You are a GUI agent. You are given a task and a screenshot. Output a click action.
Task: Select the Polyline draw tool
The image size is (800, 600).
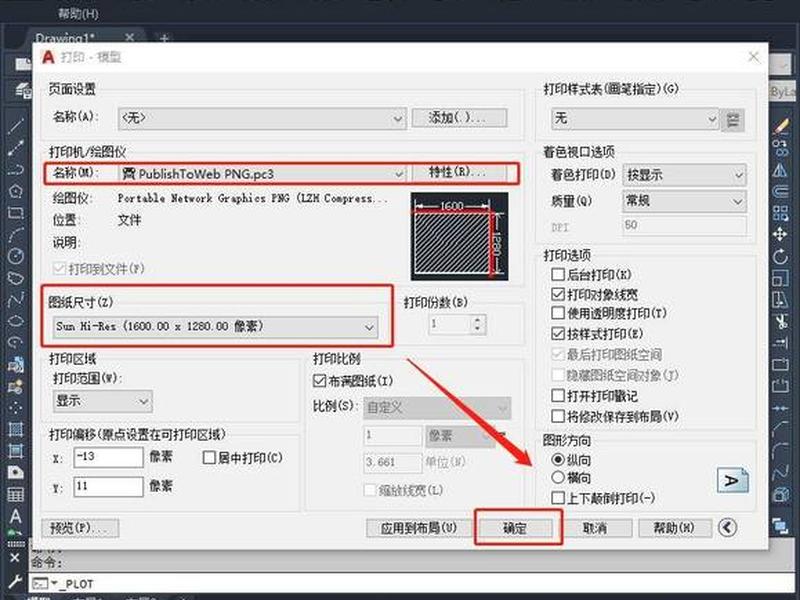point(16,169)
